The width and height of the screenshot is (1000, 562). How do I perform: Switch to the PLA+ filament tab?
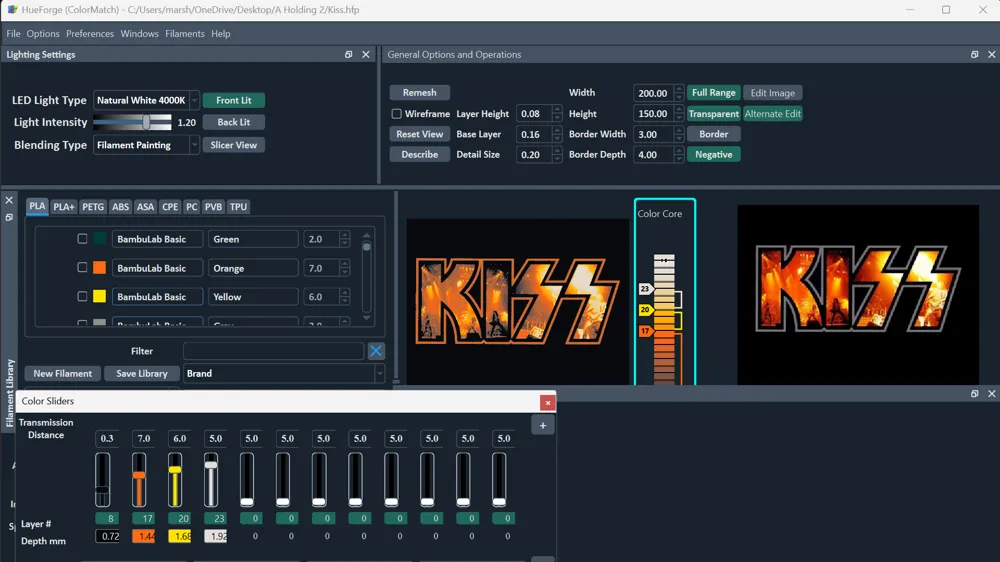pyautogui.click(x=64, y=207)
